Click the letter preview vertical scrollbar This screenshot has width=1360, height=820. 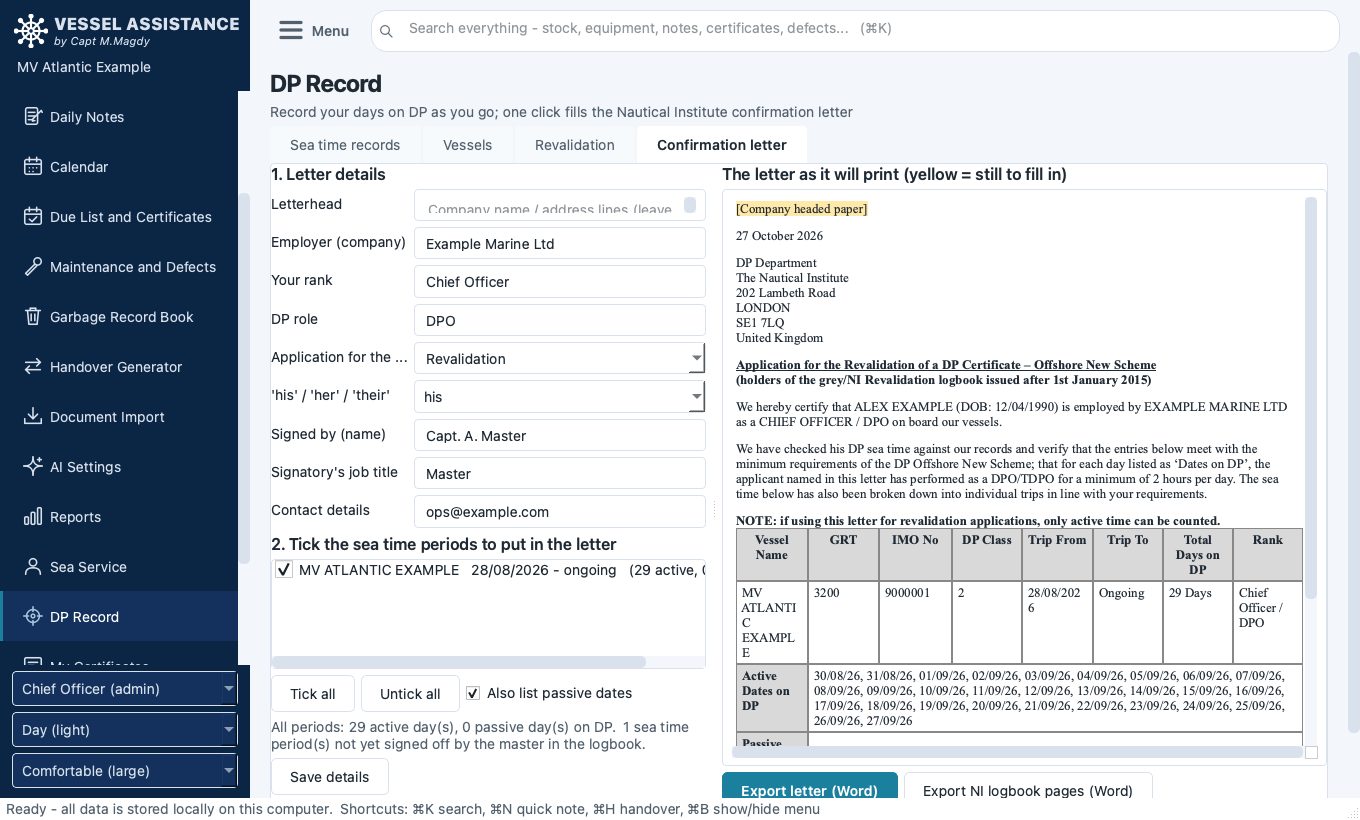click(x=1311, y=398)
